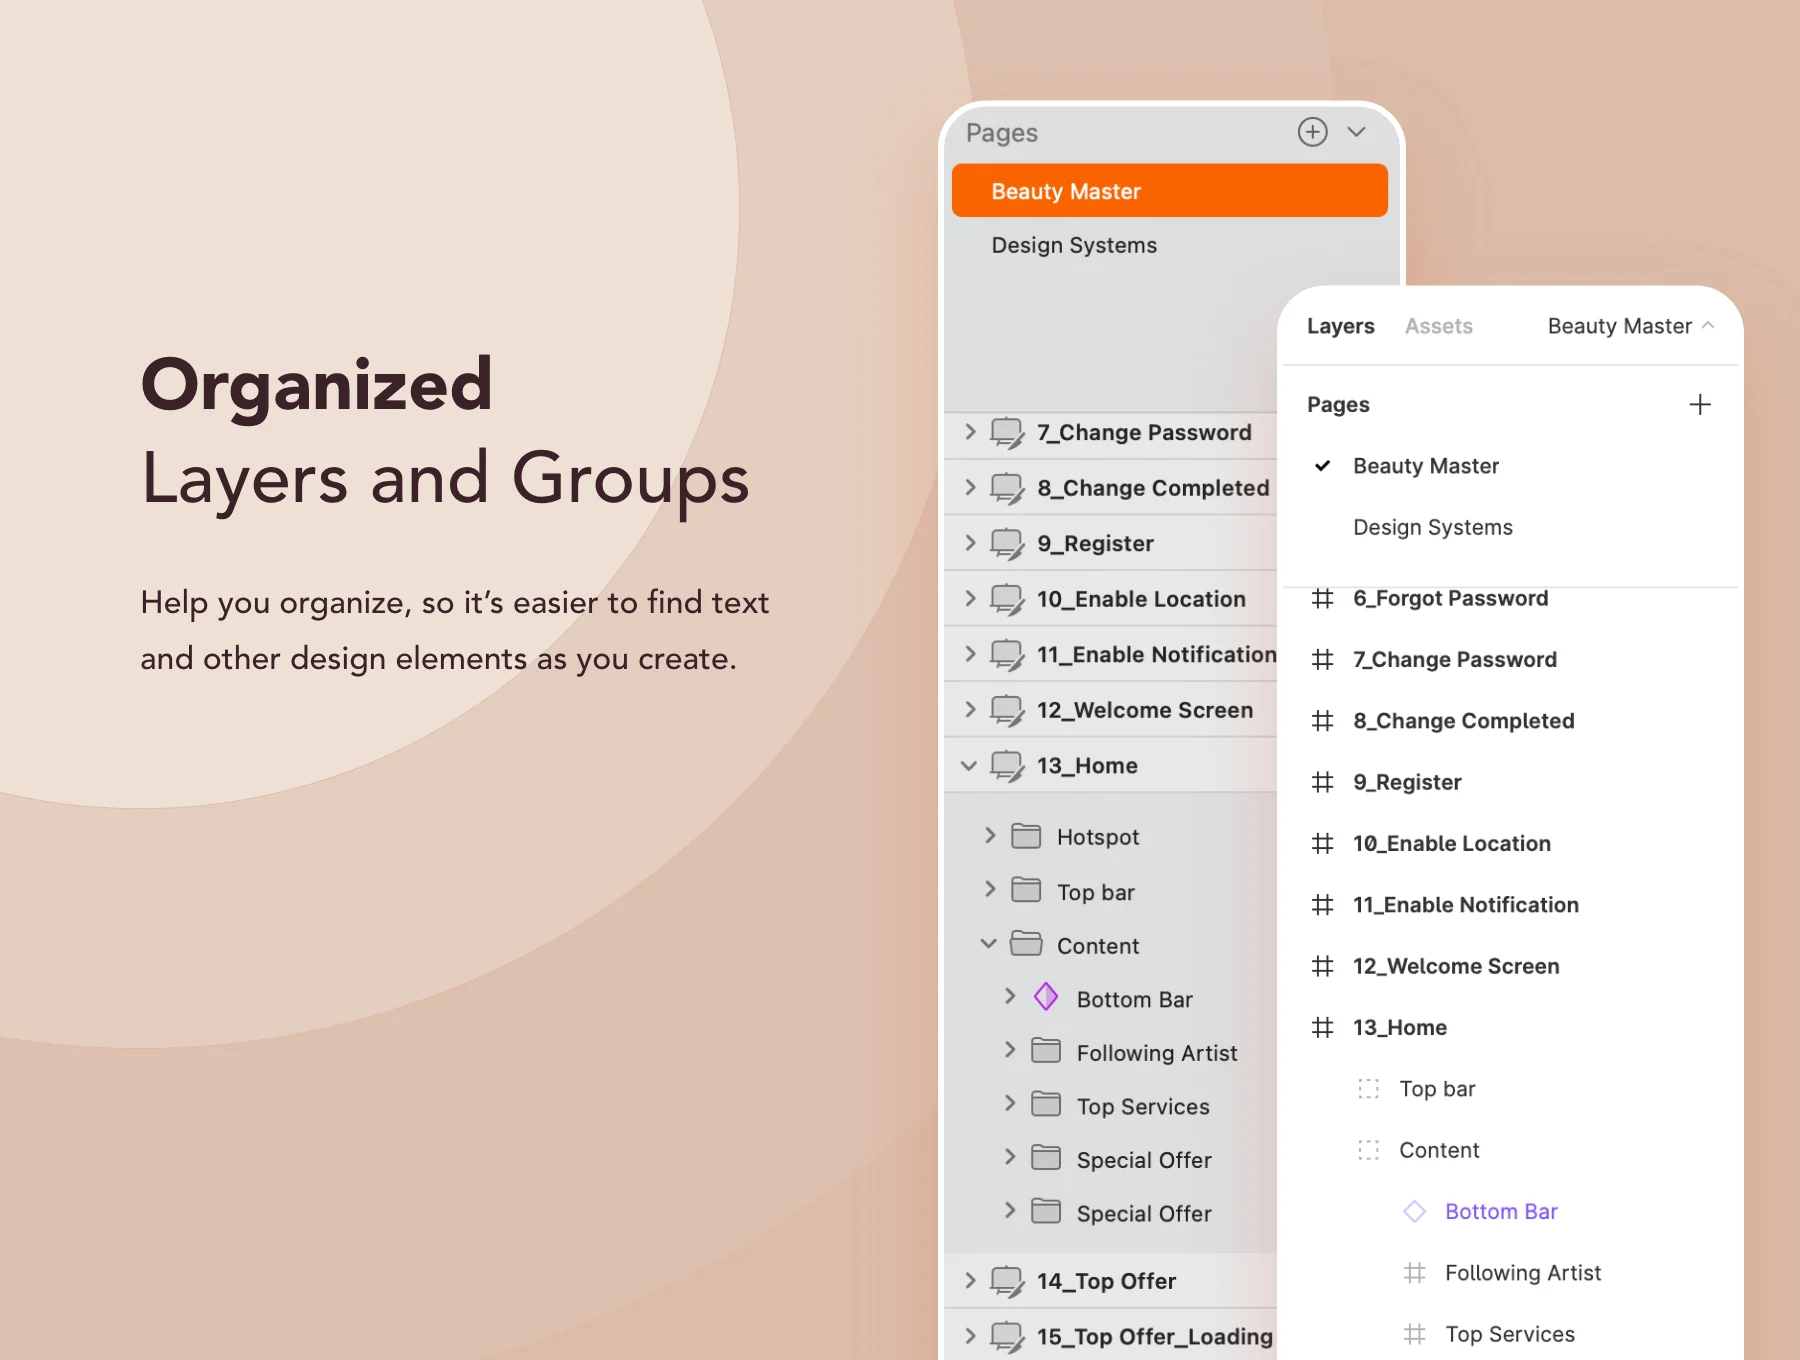Open the Beauty Master page dropdown

coord(1630,326)
